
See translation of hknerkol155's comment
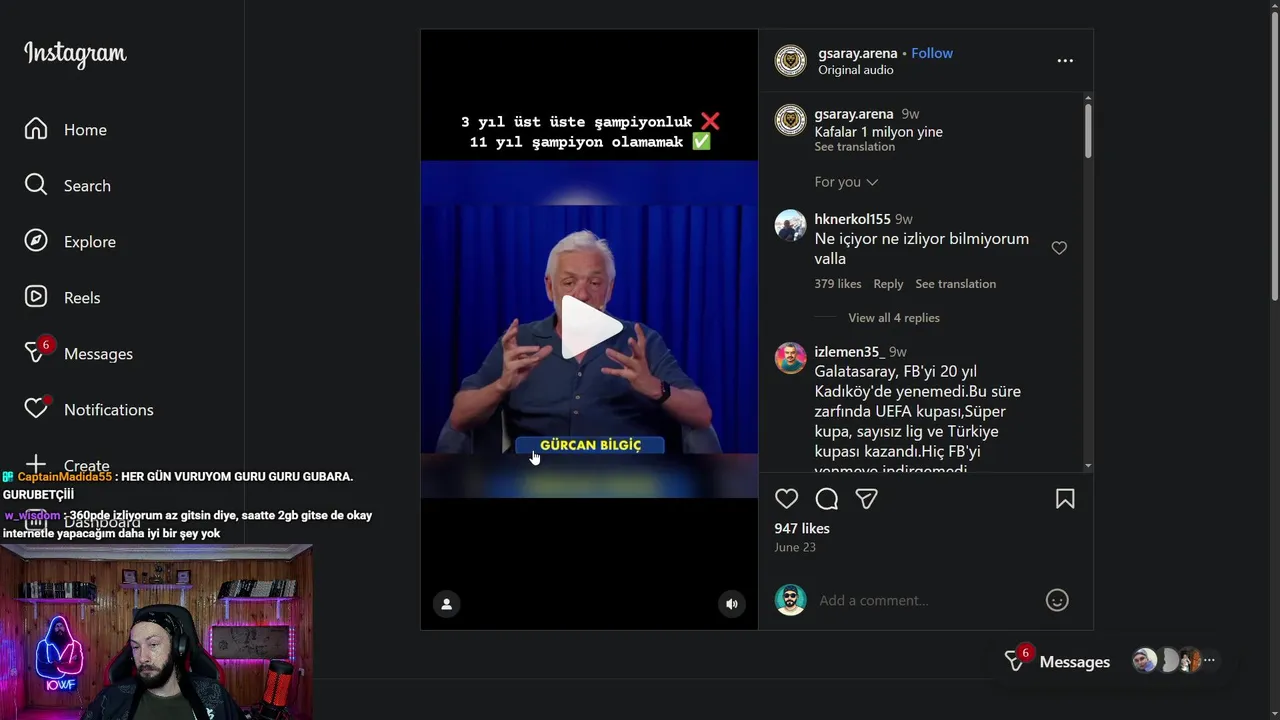click(x=955, y=284)
